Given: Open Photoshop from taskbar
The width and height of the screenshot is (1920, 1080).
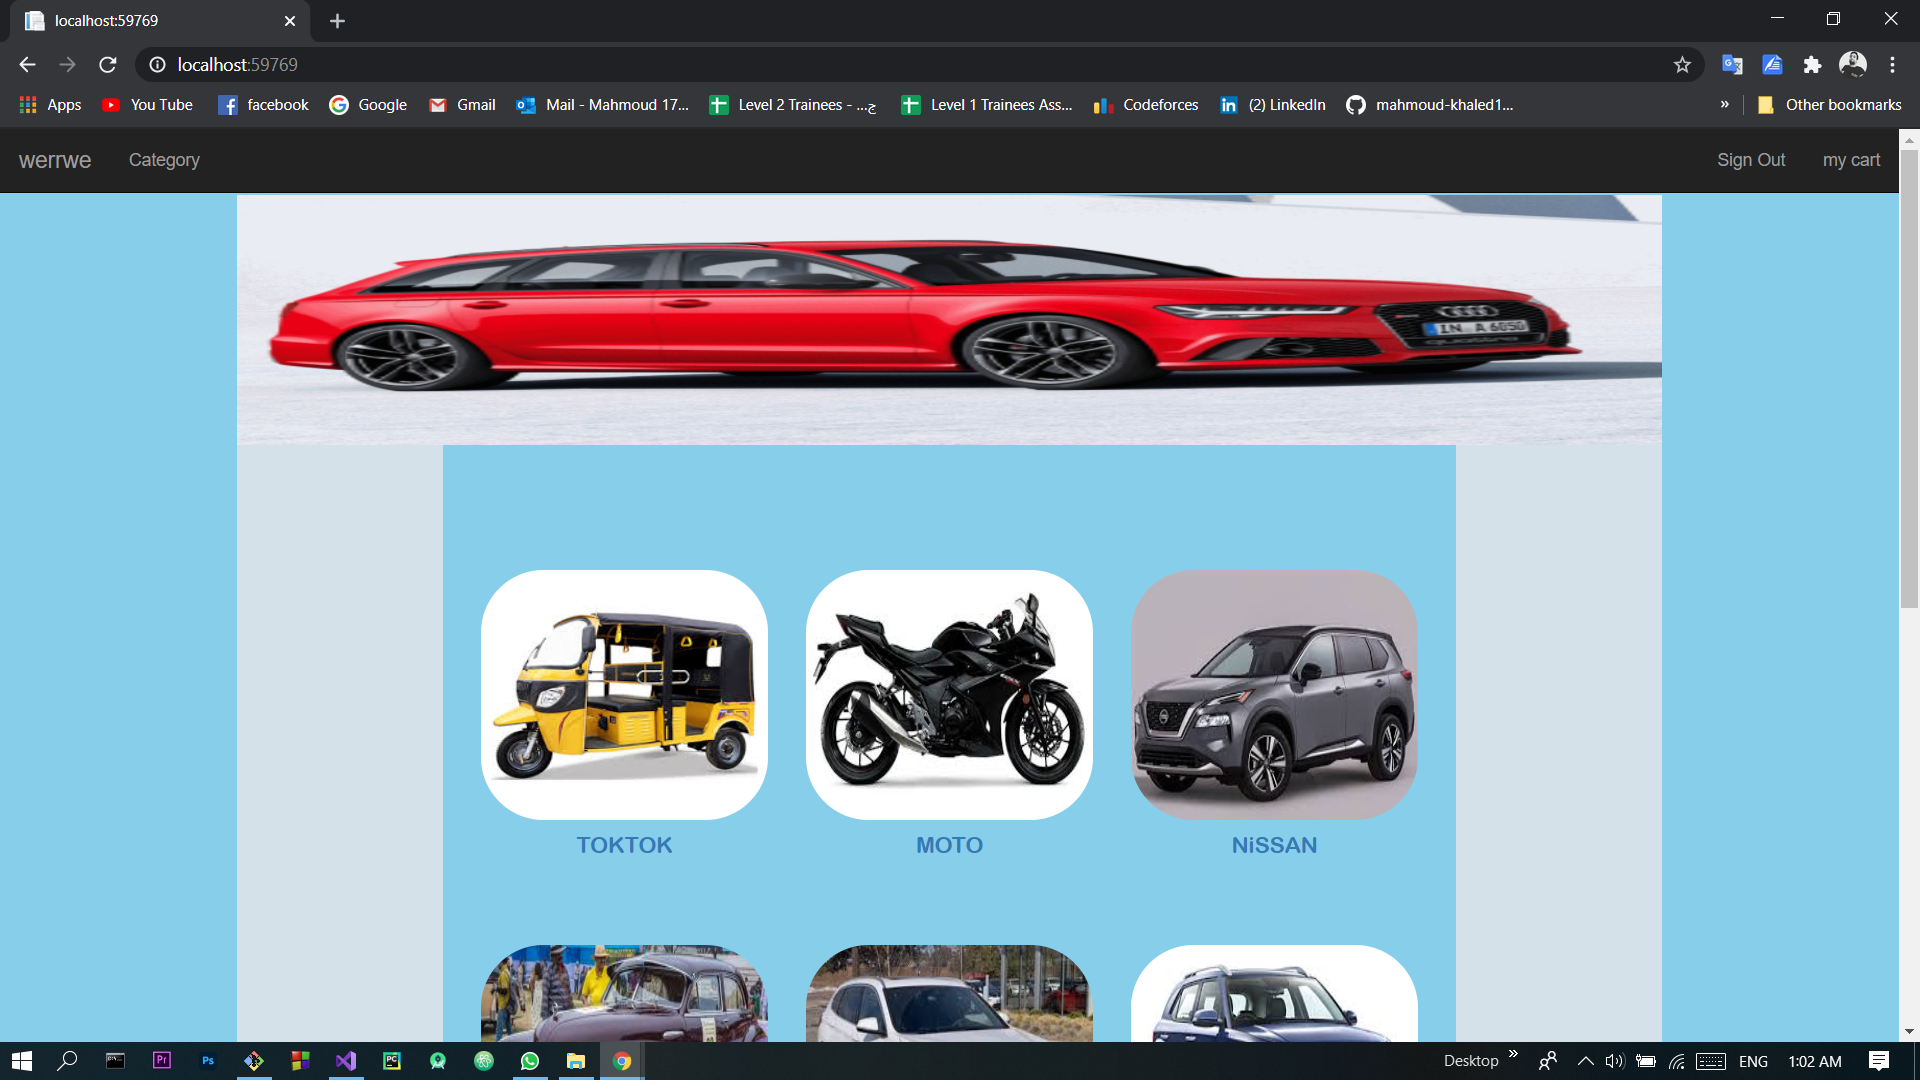Looking at the screenshot, I should (208, 1061).
